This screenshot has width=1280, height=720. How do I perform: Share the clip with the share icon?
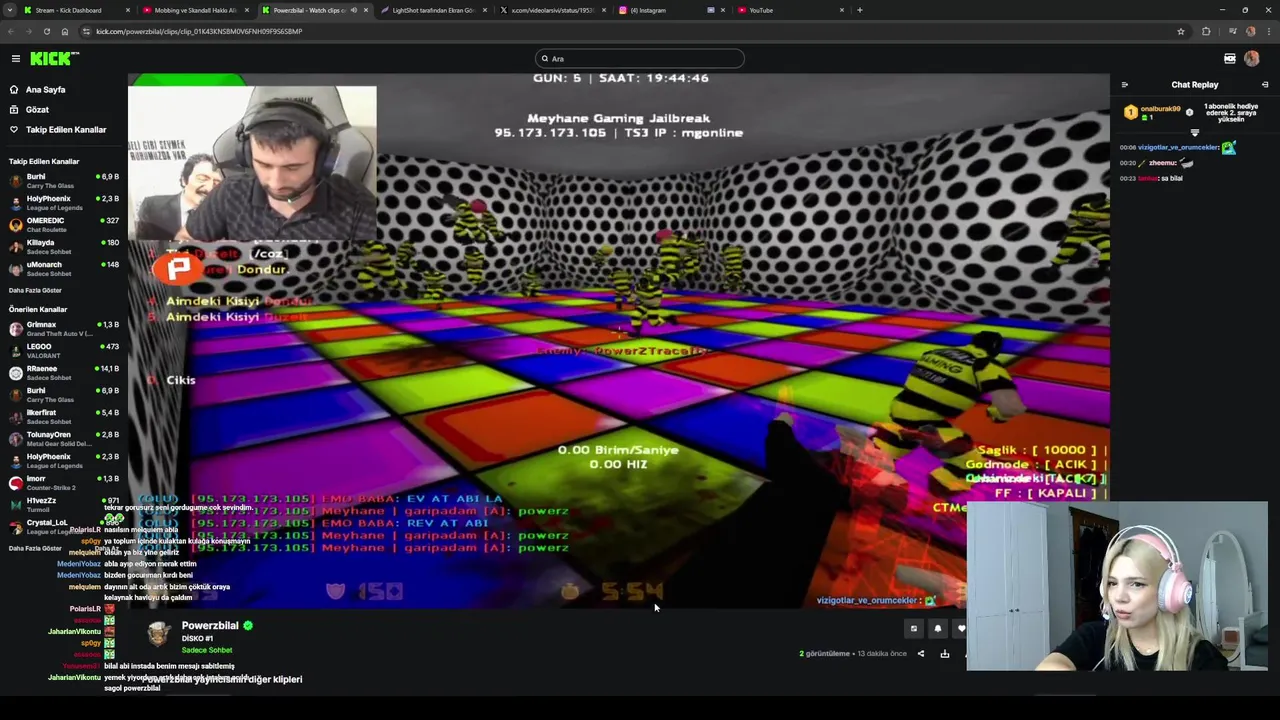921,654
